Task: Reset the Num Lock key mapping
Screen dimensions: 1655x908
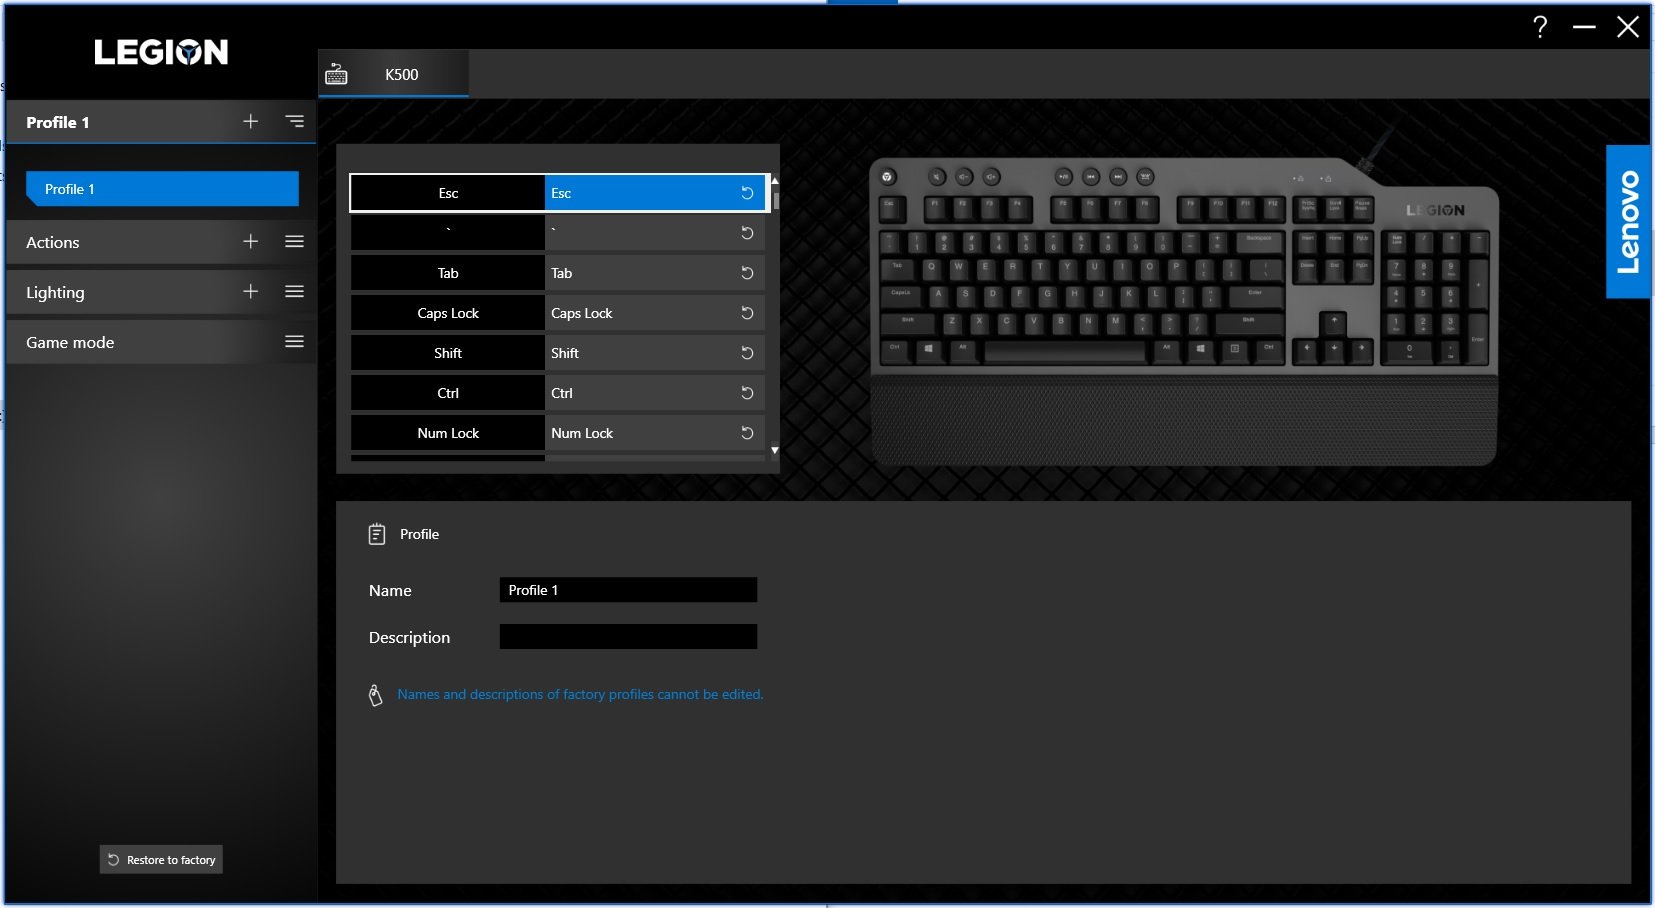Action: click(x=746, y=433)
